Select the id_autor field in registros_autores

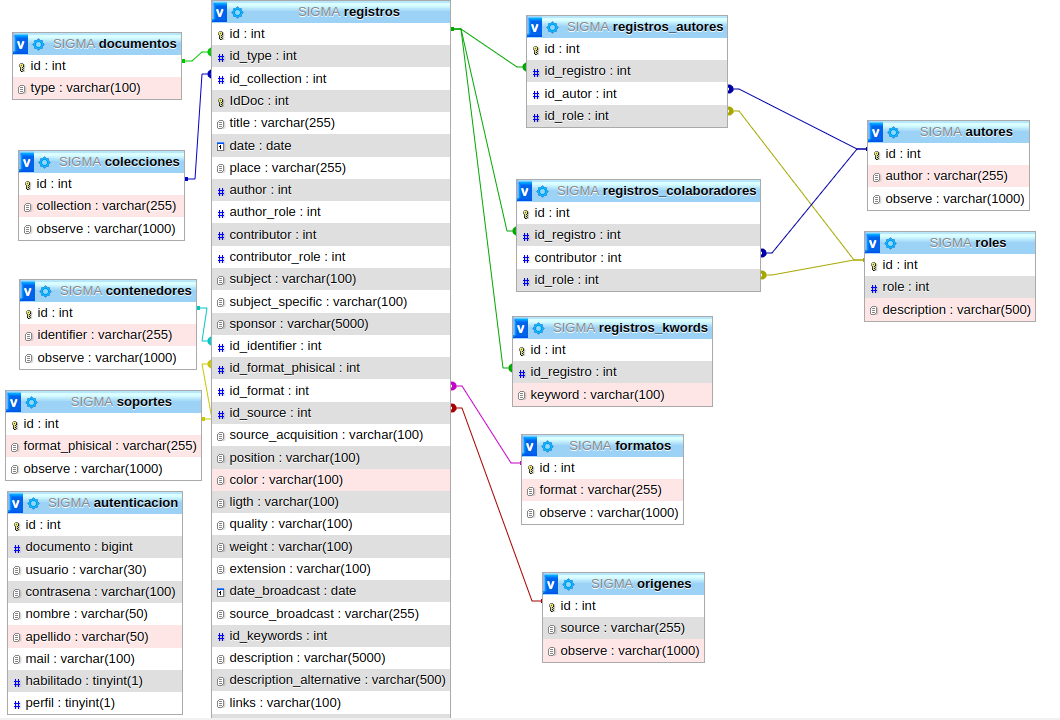pos(580,94)
